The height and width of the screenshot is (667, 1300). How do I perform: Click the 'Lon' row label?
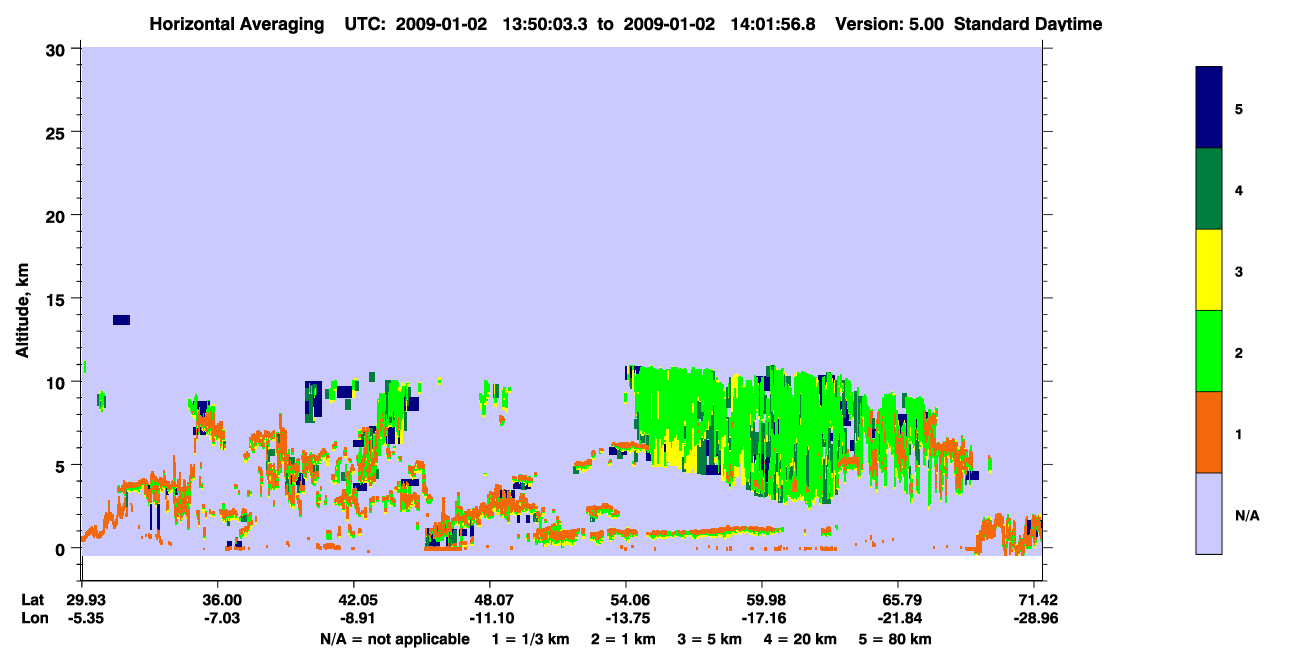33,618
